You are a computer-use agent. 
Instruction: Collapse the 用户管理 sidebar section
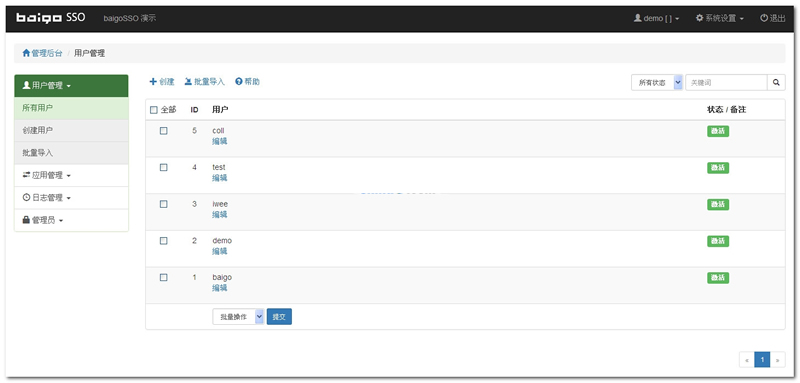coord(71,86)
